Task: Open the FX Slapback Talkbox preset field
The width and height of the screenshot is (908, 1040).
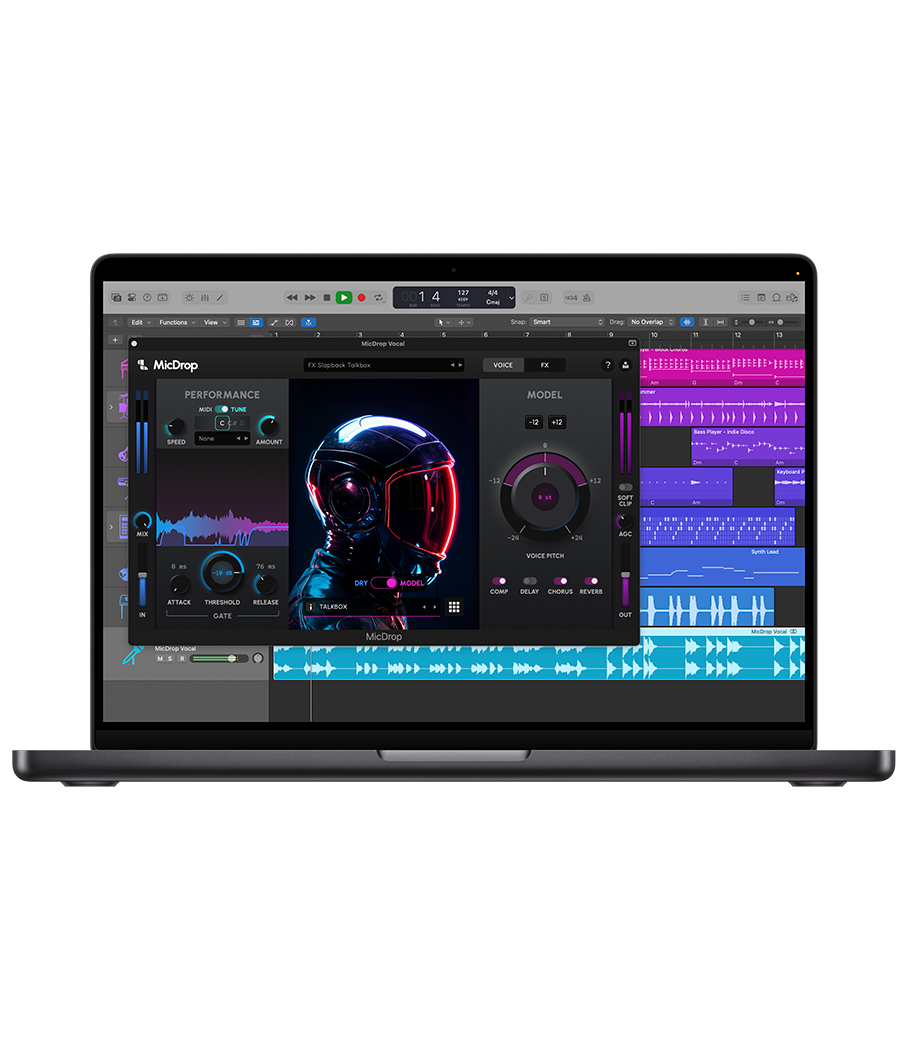Action: point(384,365)
